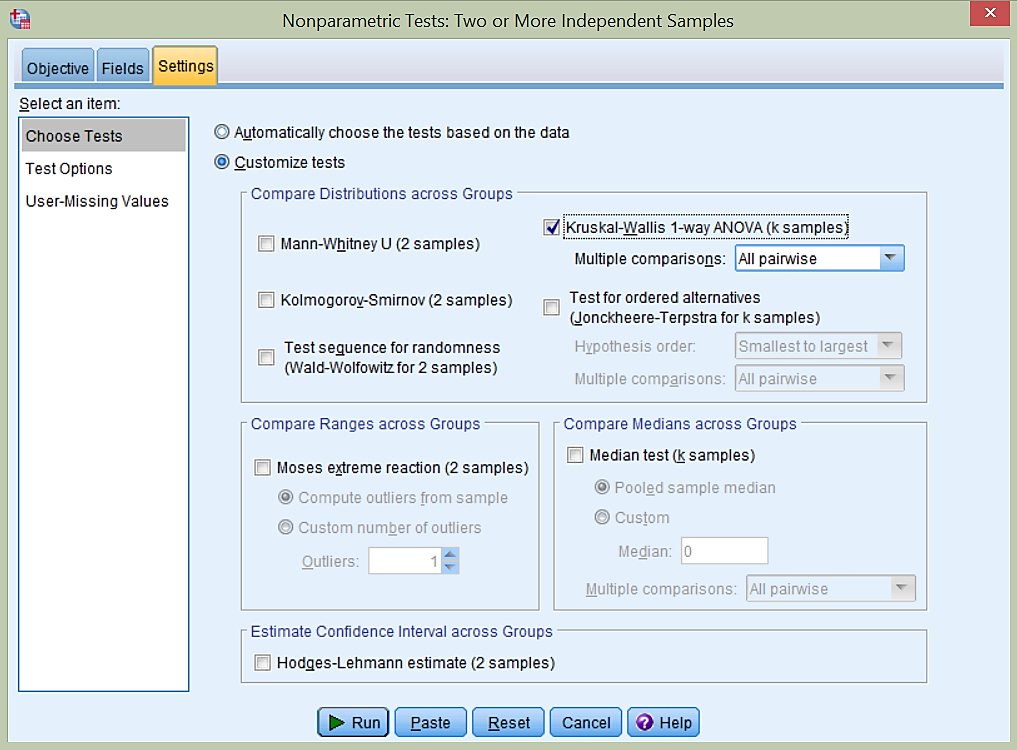Click the Reset button
Screen dimensions: 1017x750
click(508, 722)
